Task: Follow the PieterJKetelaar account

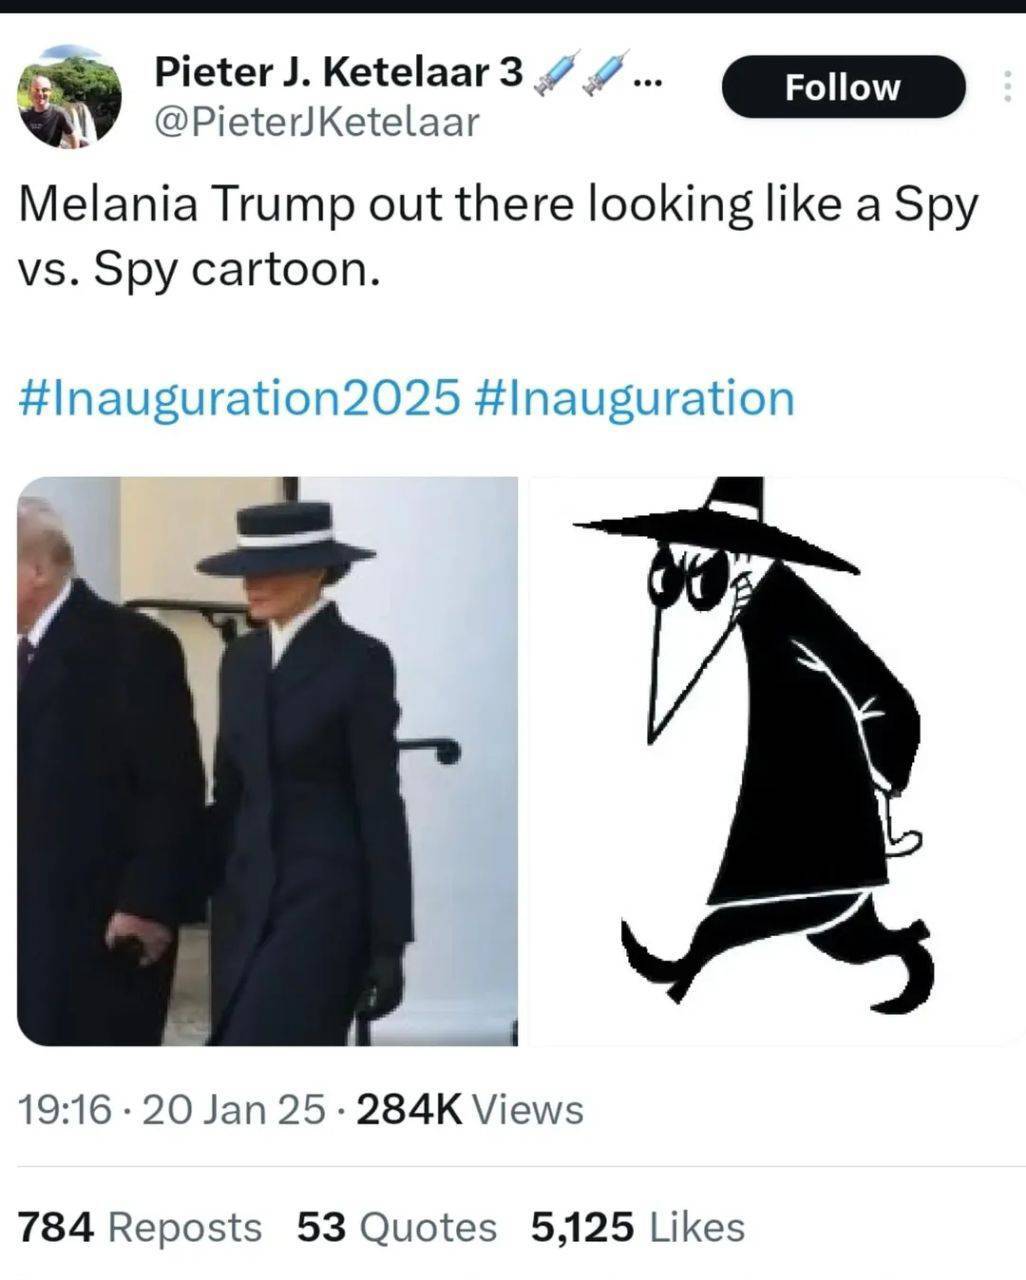Action: [842, 87]
